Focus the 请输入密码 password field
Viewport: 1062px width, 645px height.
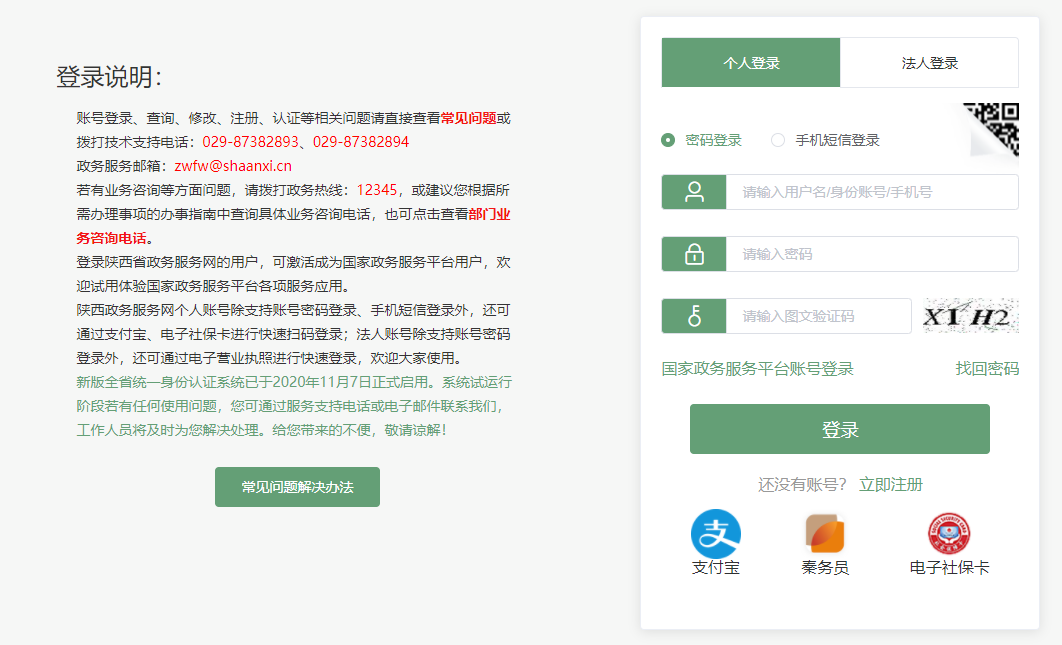point(871,254)
